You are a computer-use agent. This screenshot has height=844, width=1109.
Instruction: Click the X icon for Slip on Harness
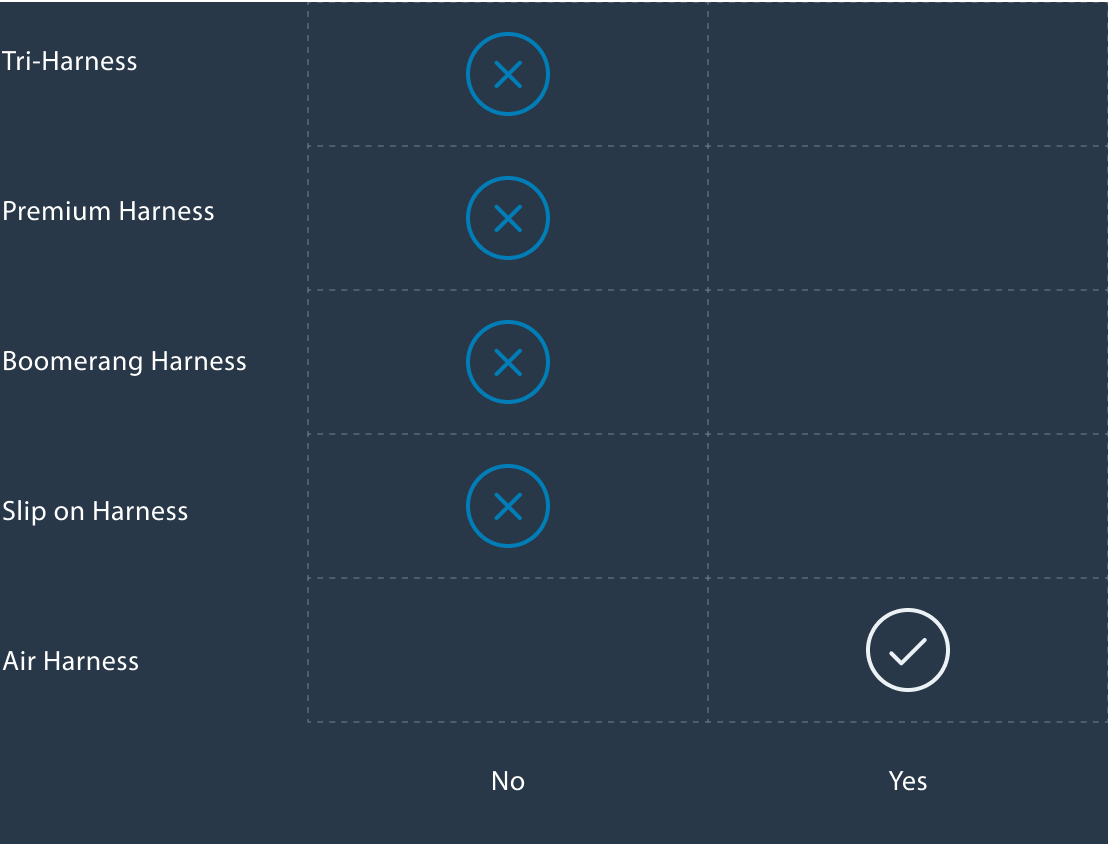point(508,506)
